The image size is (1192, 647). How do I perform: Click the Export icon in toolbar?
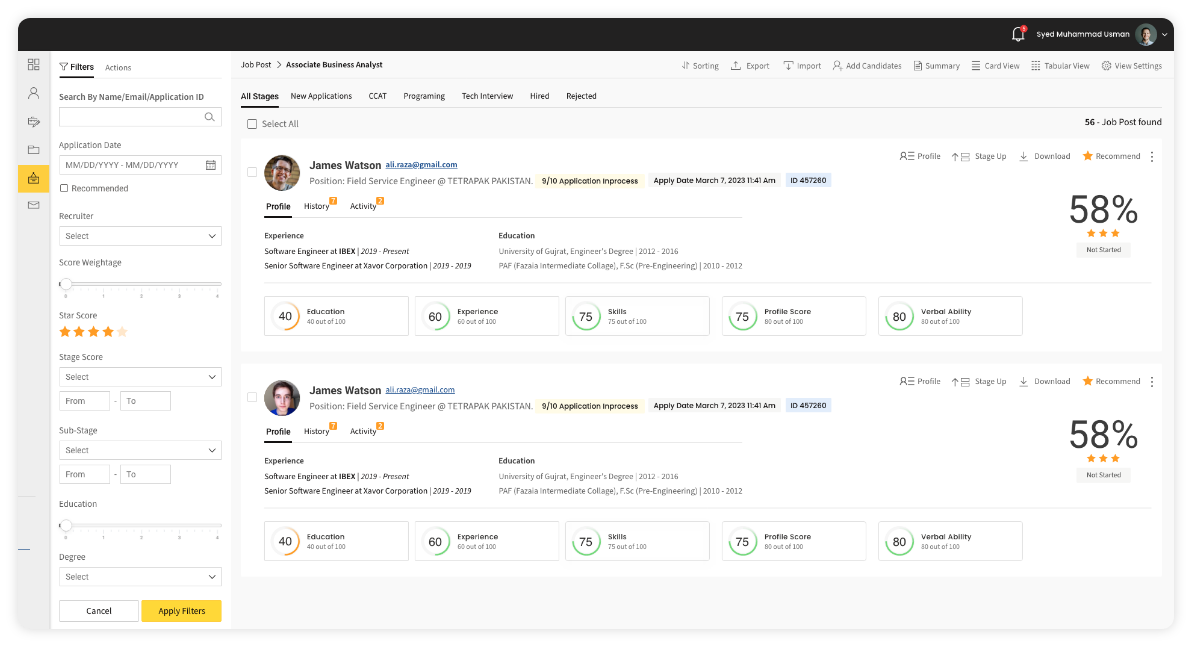click(x=736, y=66)
